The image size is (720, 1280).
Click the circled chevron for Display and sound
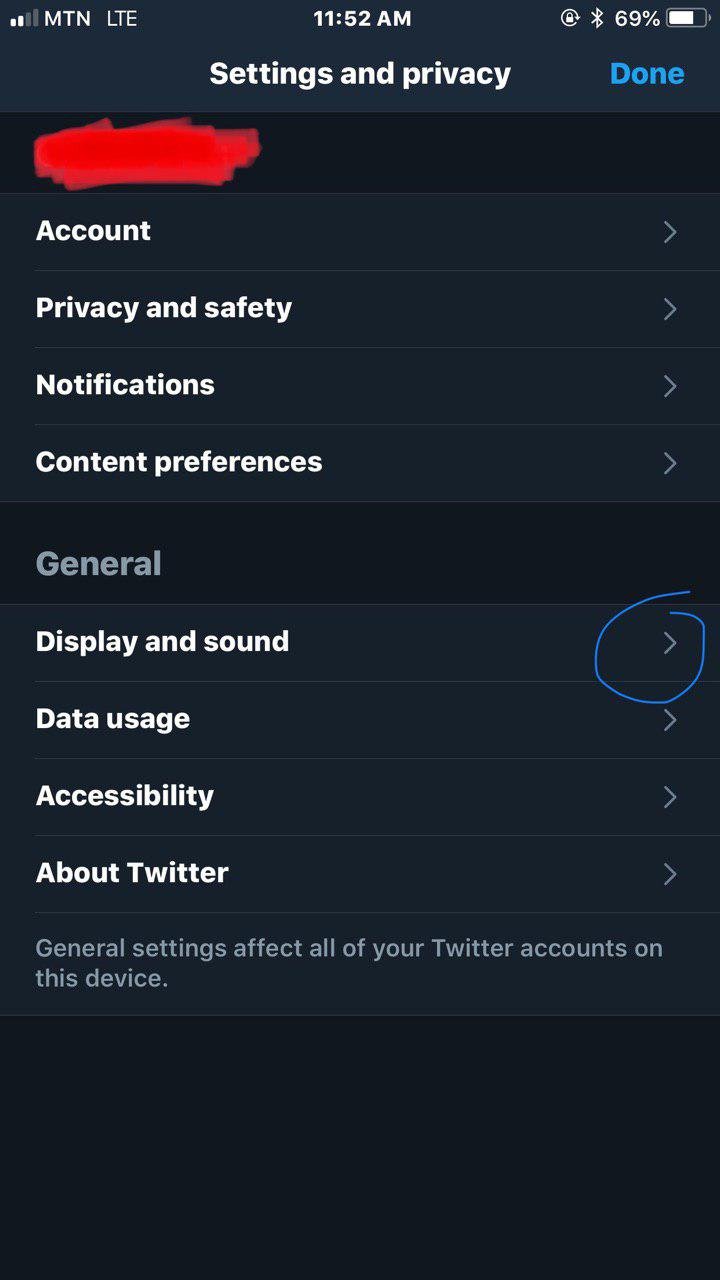point(670,643)
